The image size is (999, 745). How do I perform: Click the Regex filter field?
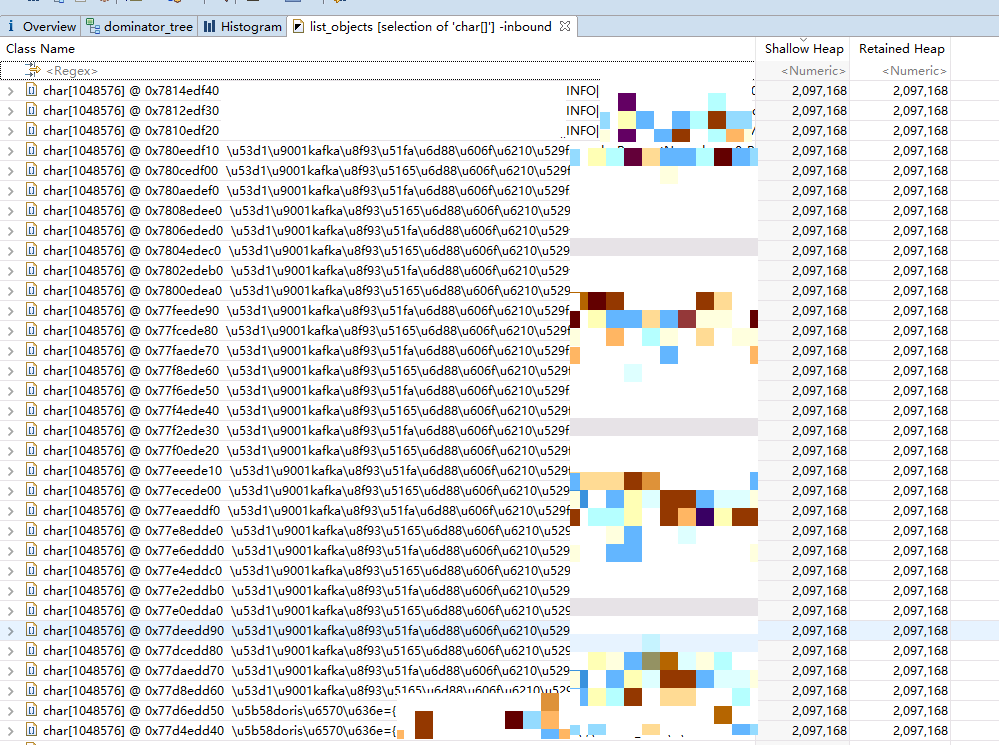[x=377, y=71]
